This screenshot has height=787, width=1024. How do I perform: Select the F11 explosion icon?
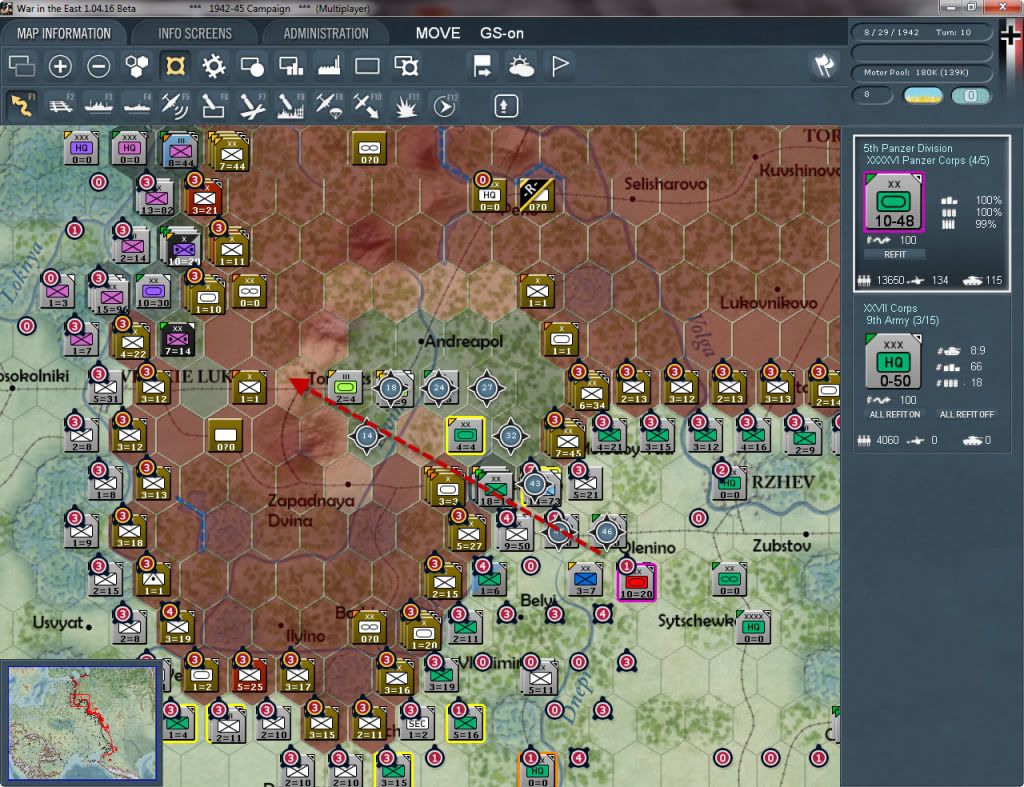(406, 105)
